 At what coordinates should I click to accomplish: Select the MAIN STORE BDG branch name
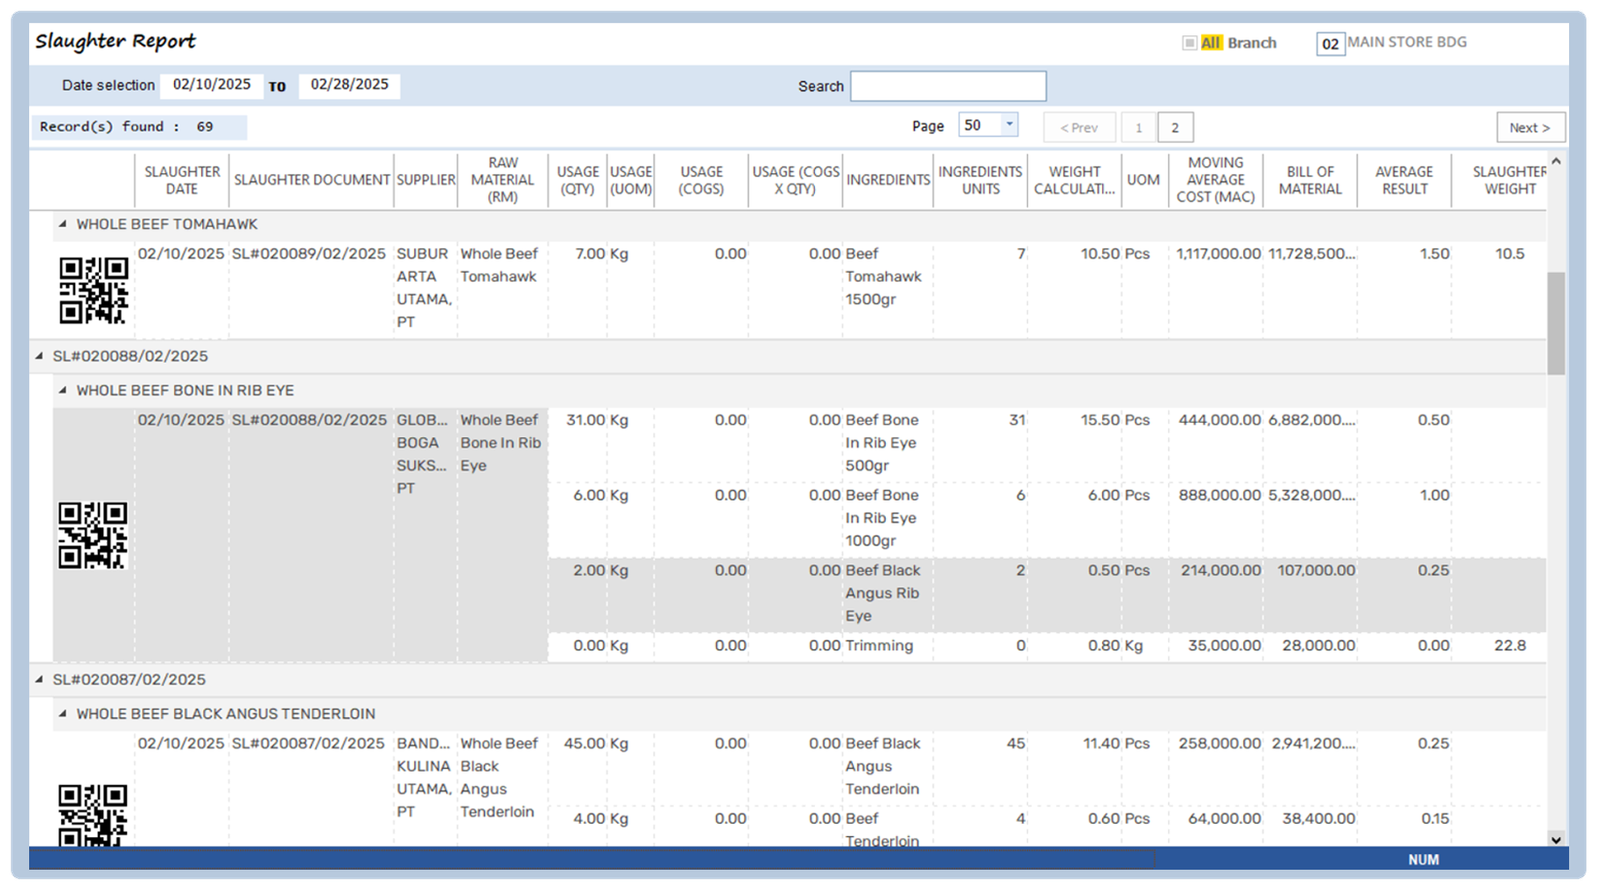[1407, 42]
